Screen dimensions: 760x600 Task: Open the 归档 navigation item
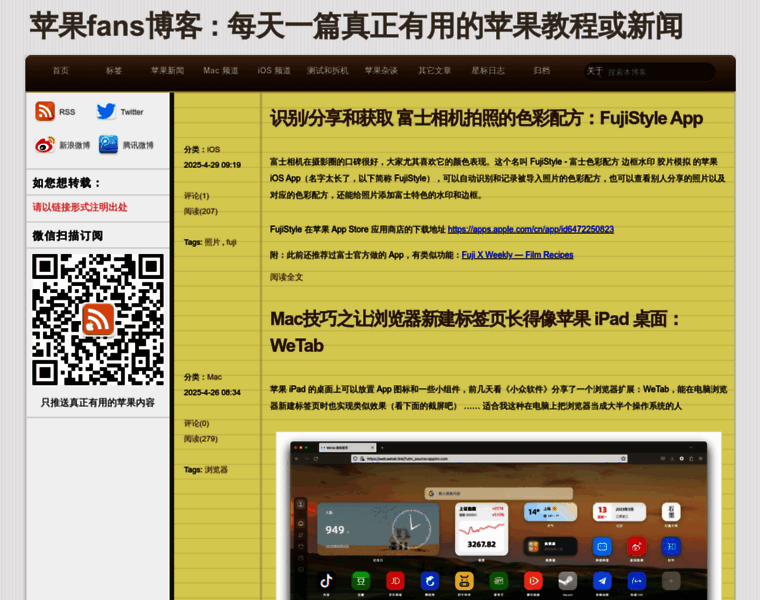click(x=541, y=71)
